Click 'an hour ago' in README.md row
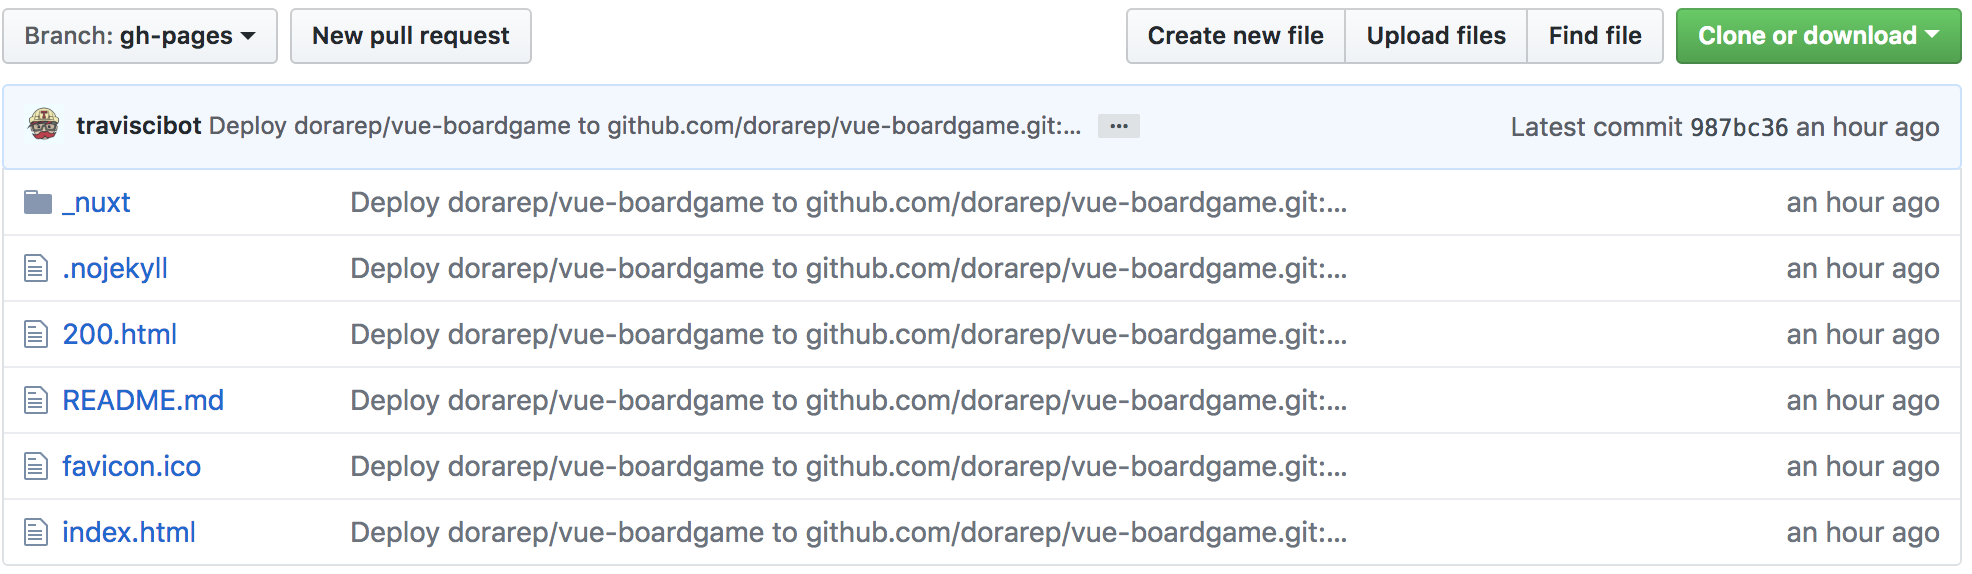The width and height of the screenshot is (1972, 574). click(1863, 400)
